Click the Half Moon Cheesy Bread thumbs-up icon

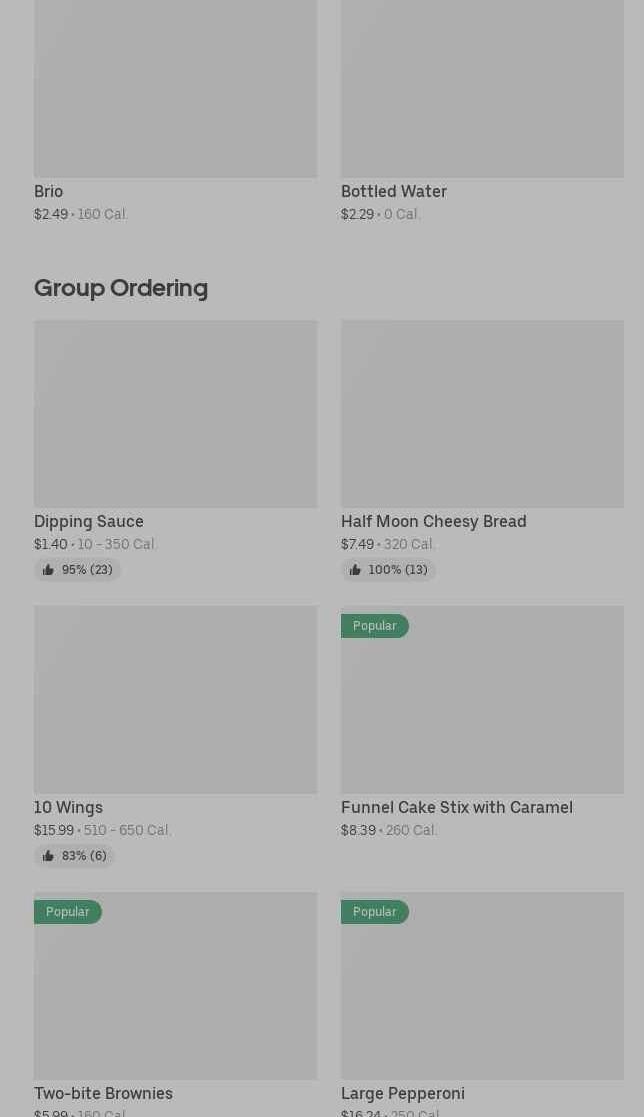(355, 570)
